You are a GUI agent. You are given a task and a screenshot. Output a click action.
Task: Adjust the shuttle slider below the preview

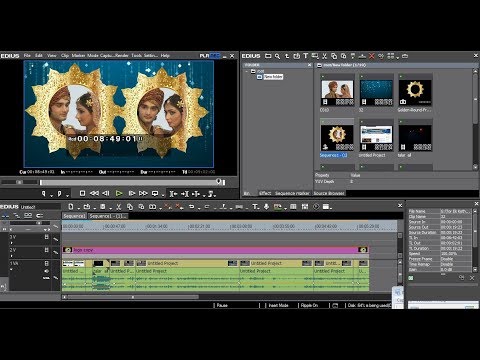click(x=19, y=182)
